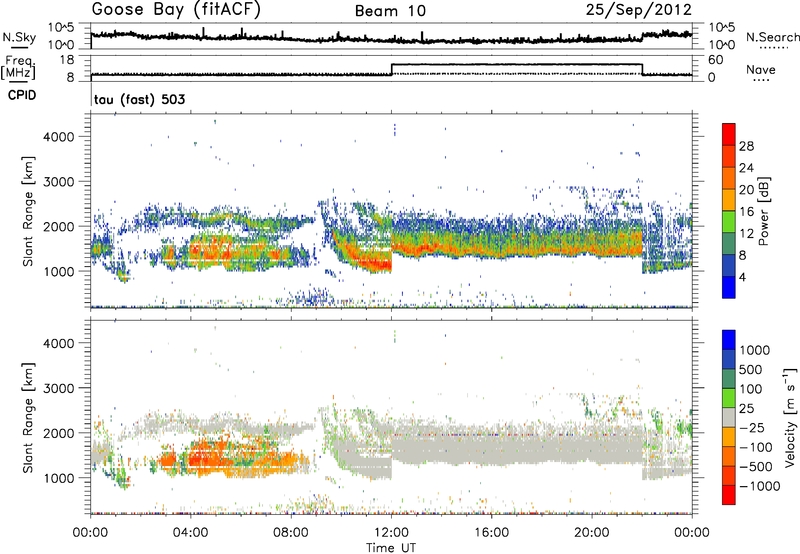Pick the blue bottom segment of Power color bar
This screenshot has width=800, height=554.
tap(729, 287)
